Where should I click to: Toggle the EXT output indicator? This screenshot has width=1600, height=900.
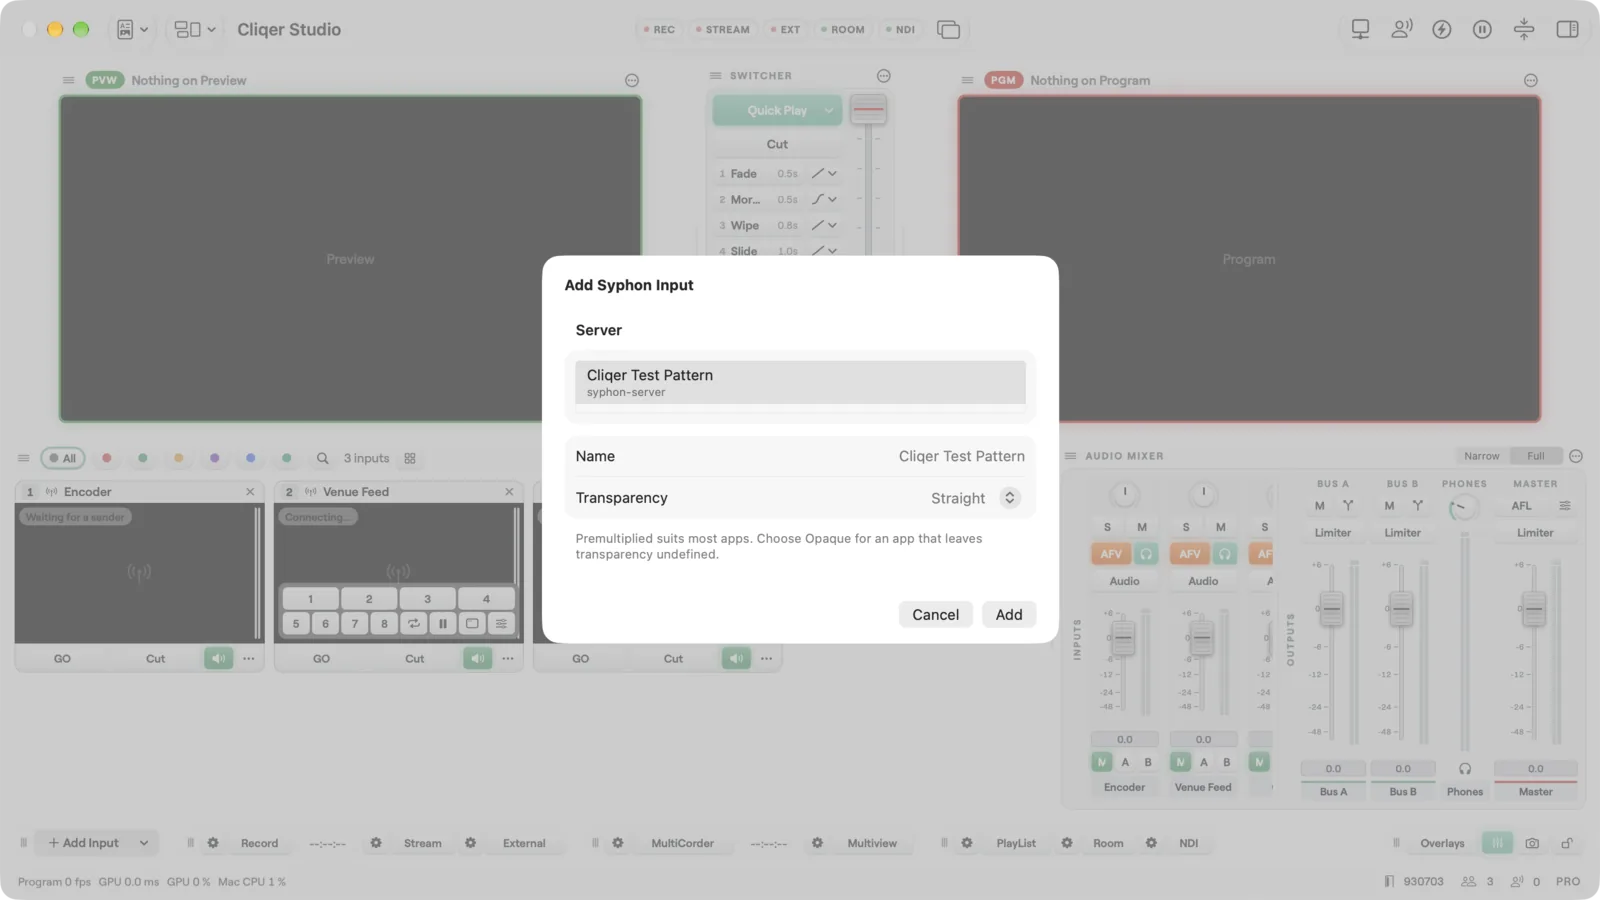[786, 30]
